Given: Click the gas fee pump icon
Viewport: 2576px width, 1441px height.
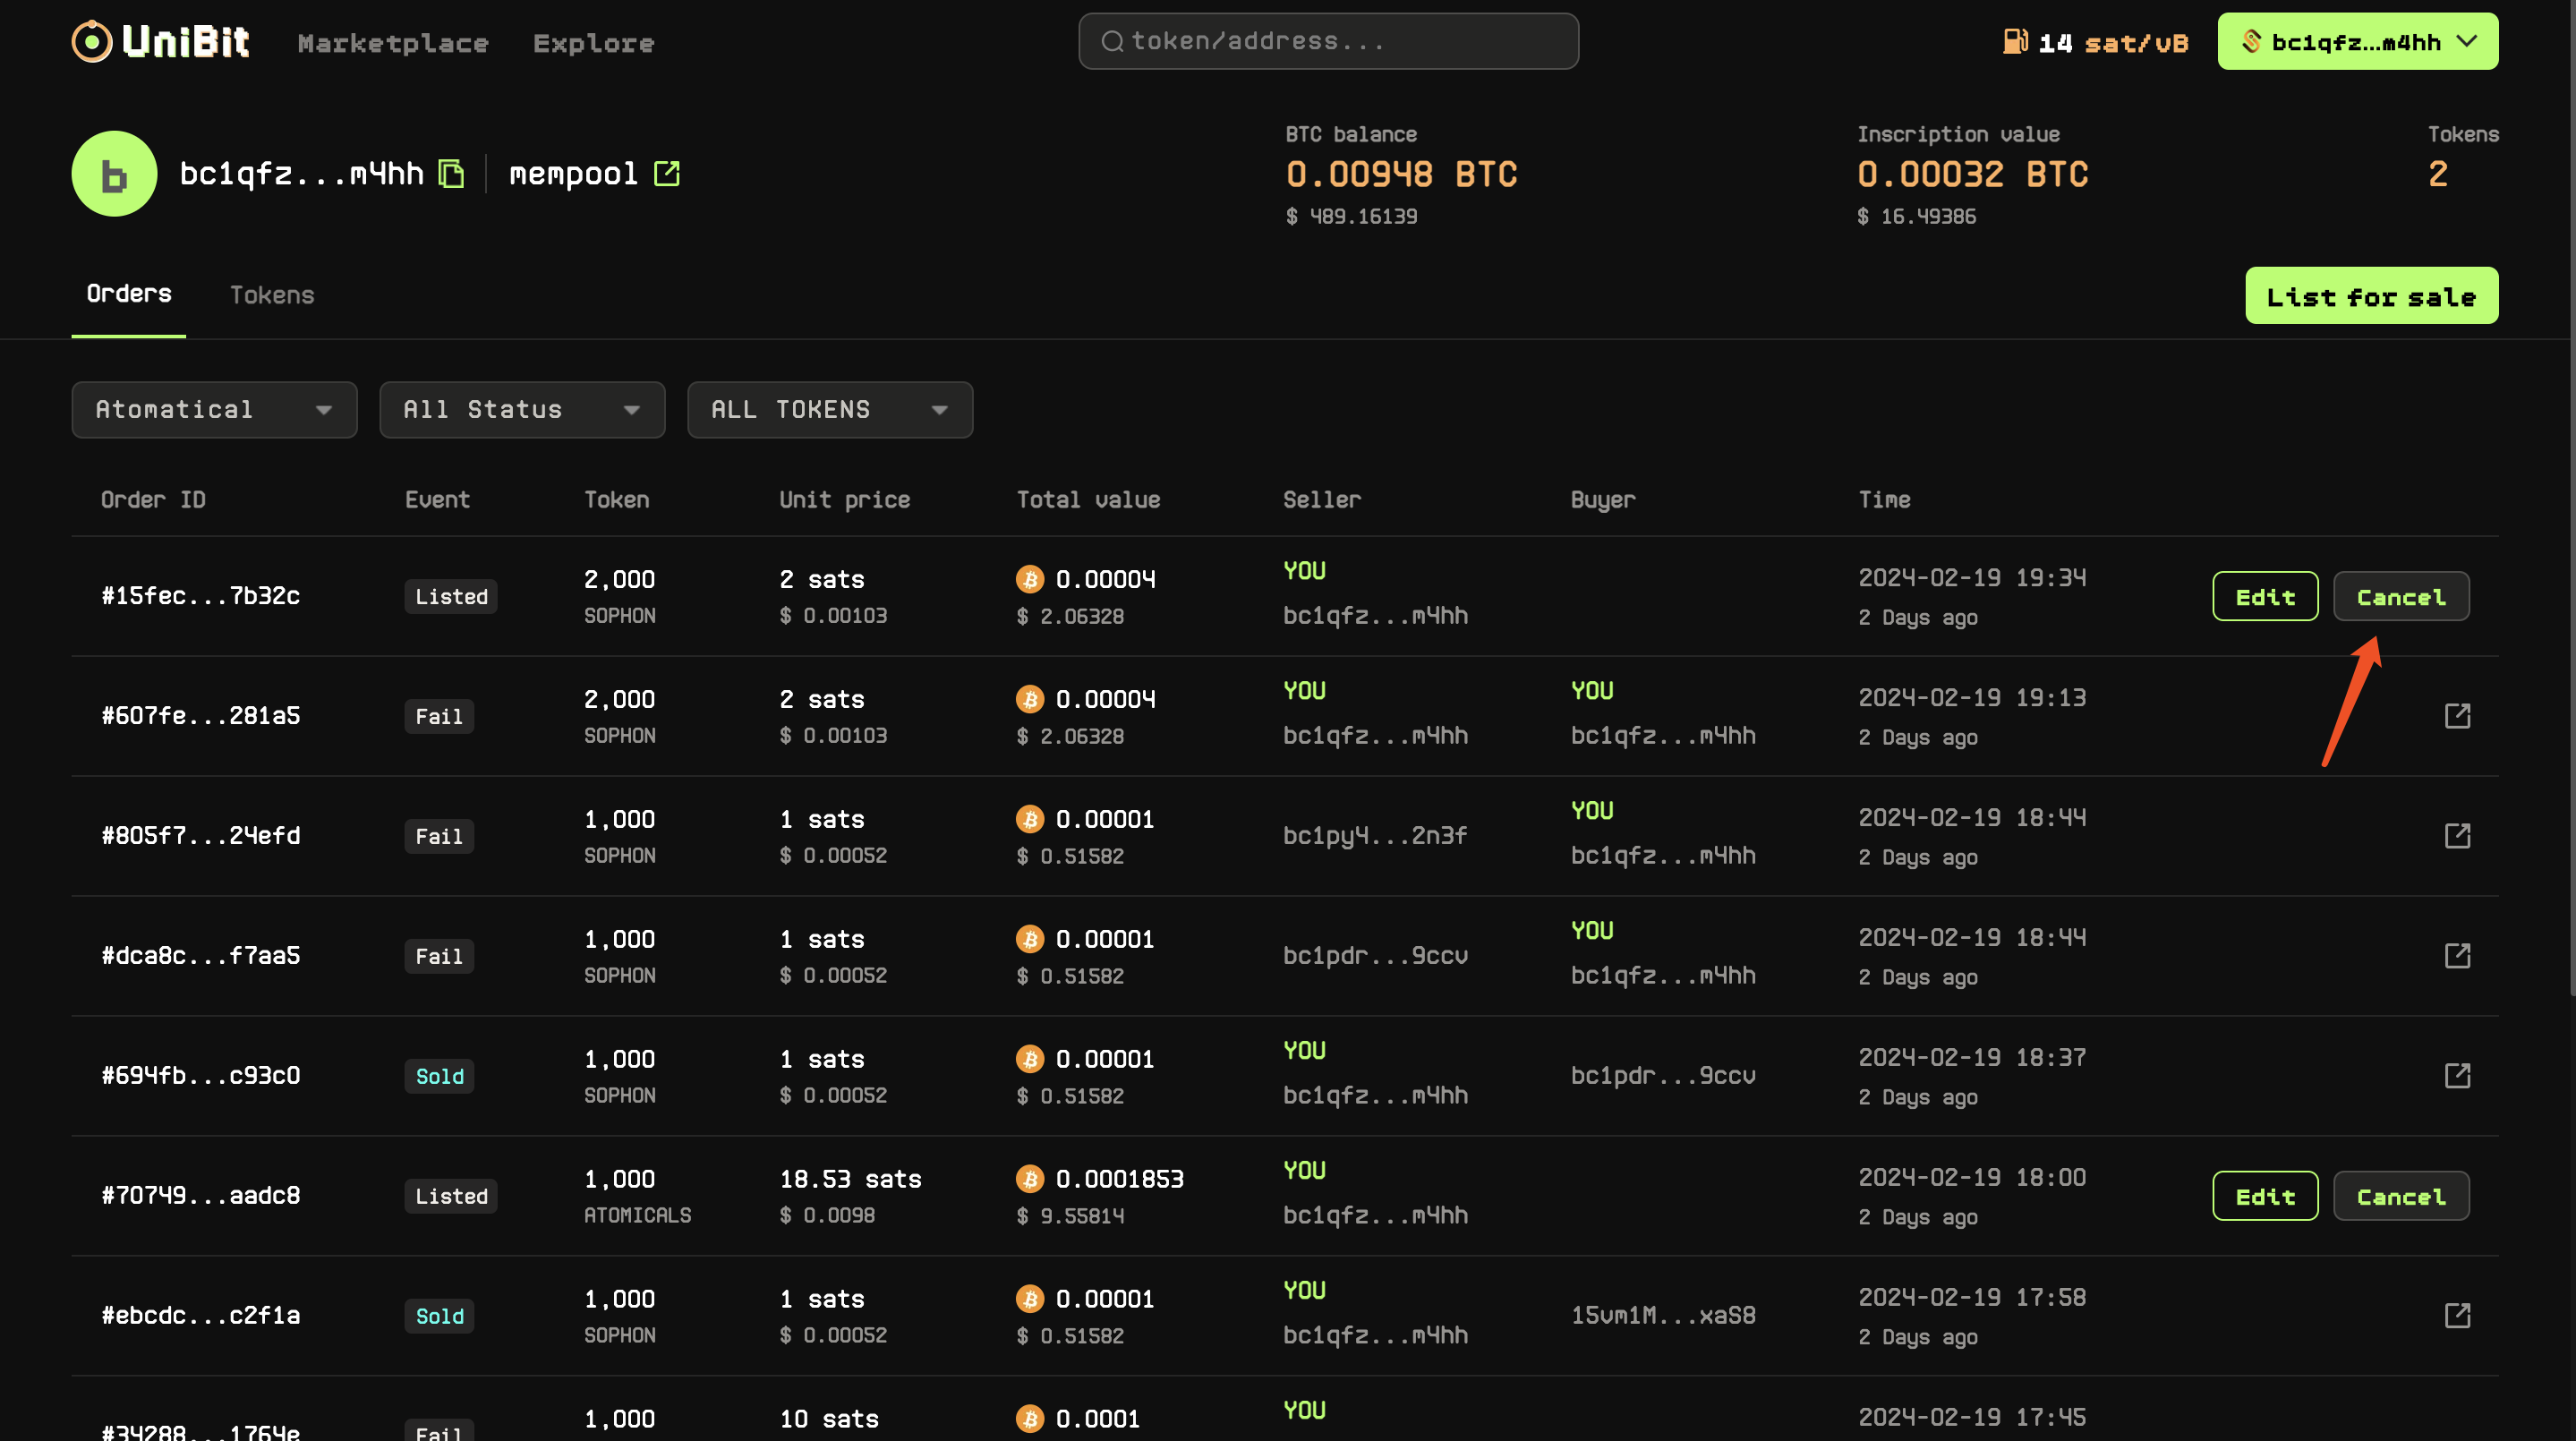Looking at the screenshot, I should (2014, 42).
